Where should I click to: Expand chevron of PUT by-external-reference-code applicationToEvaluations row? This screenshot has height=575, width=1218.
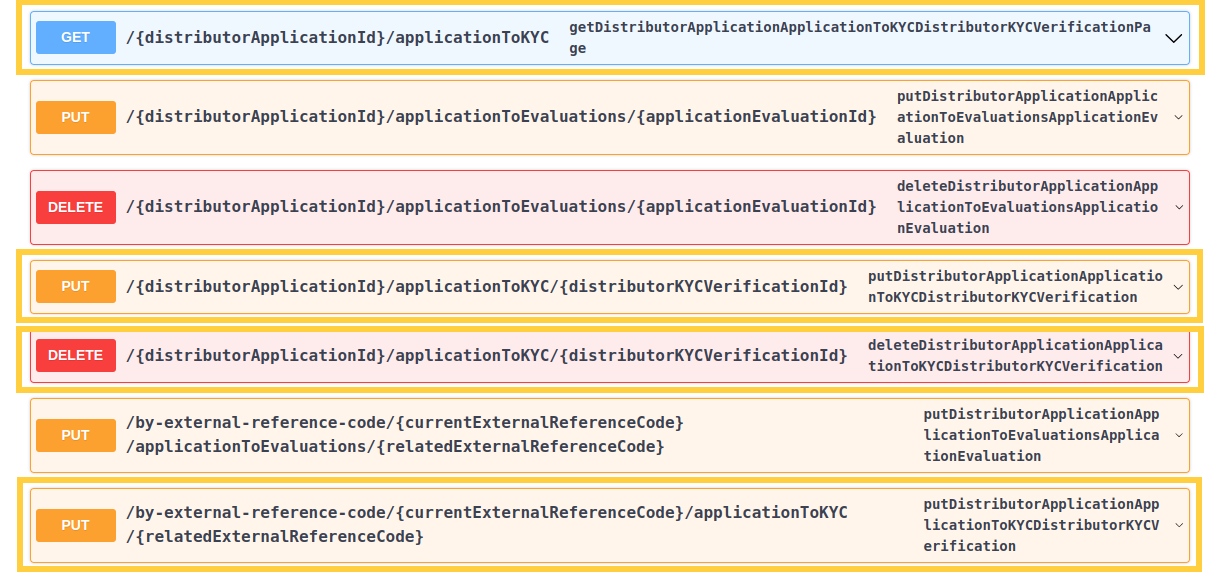(x=1178, y=435)
